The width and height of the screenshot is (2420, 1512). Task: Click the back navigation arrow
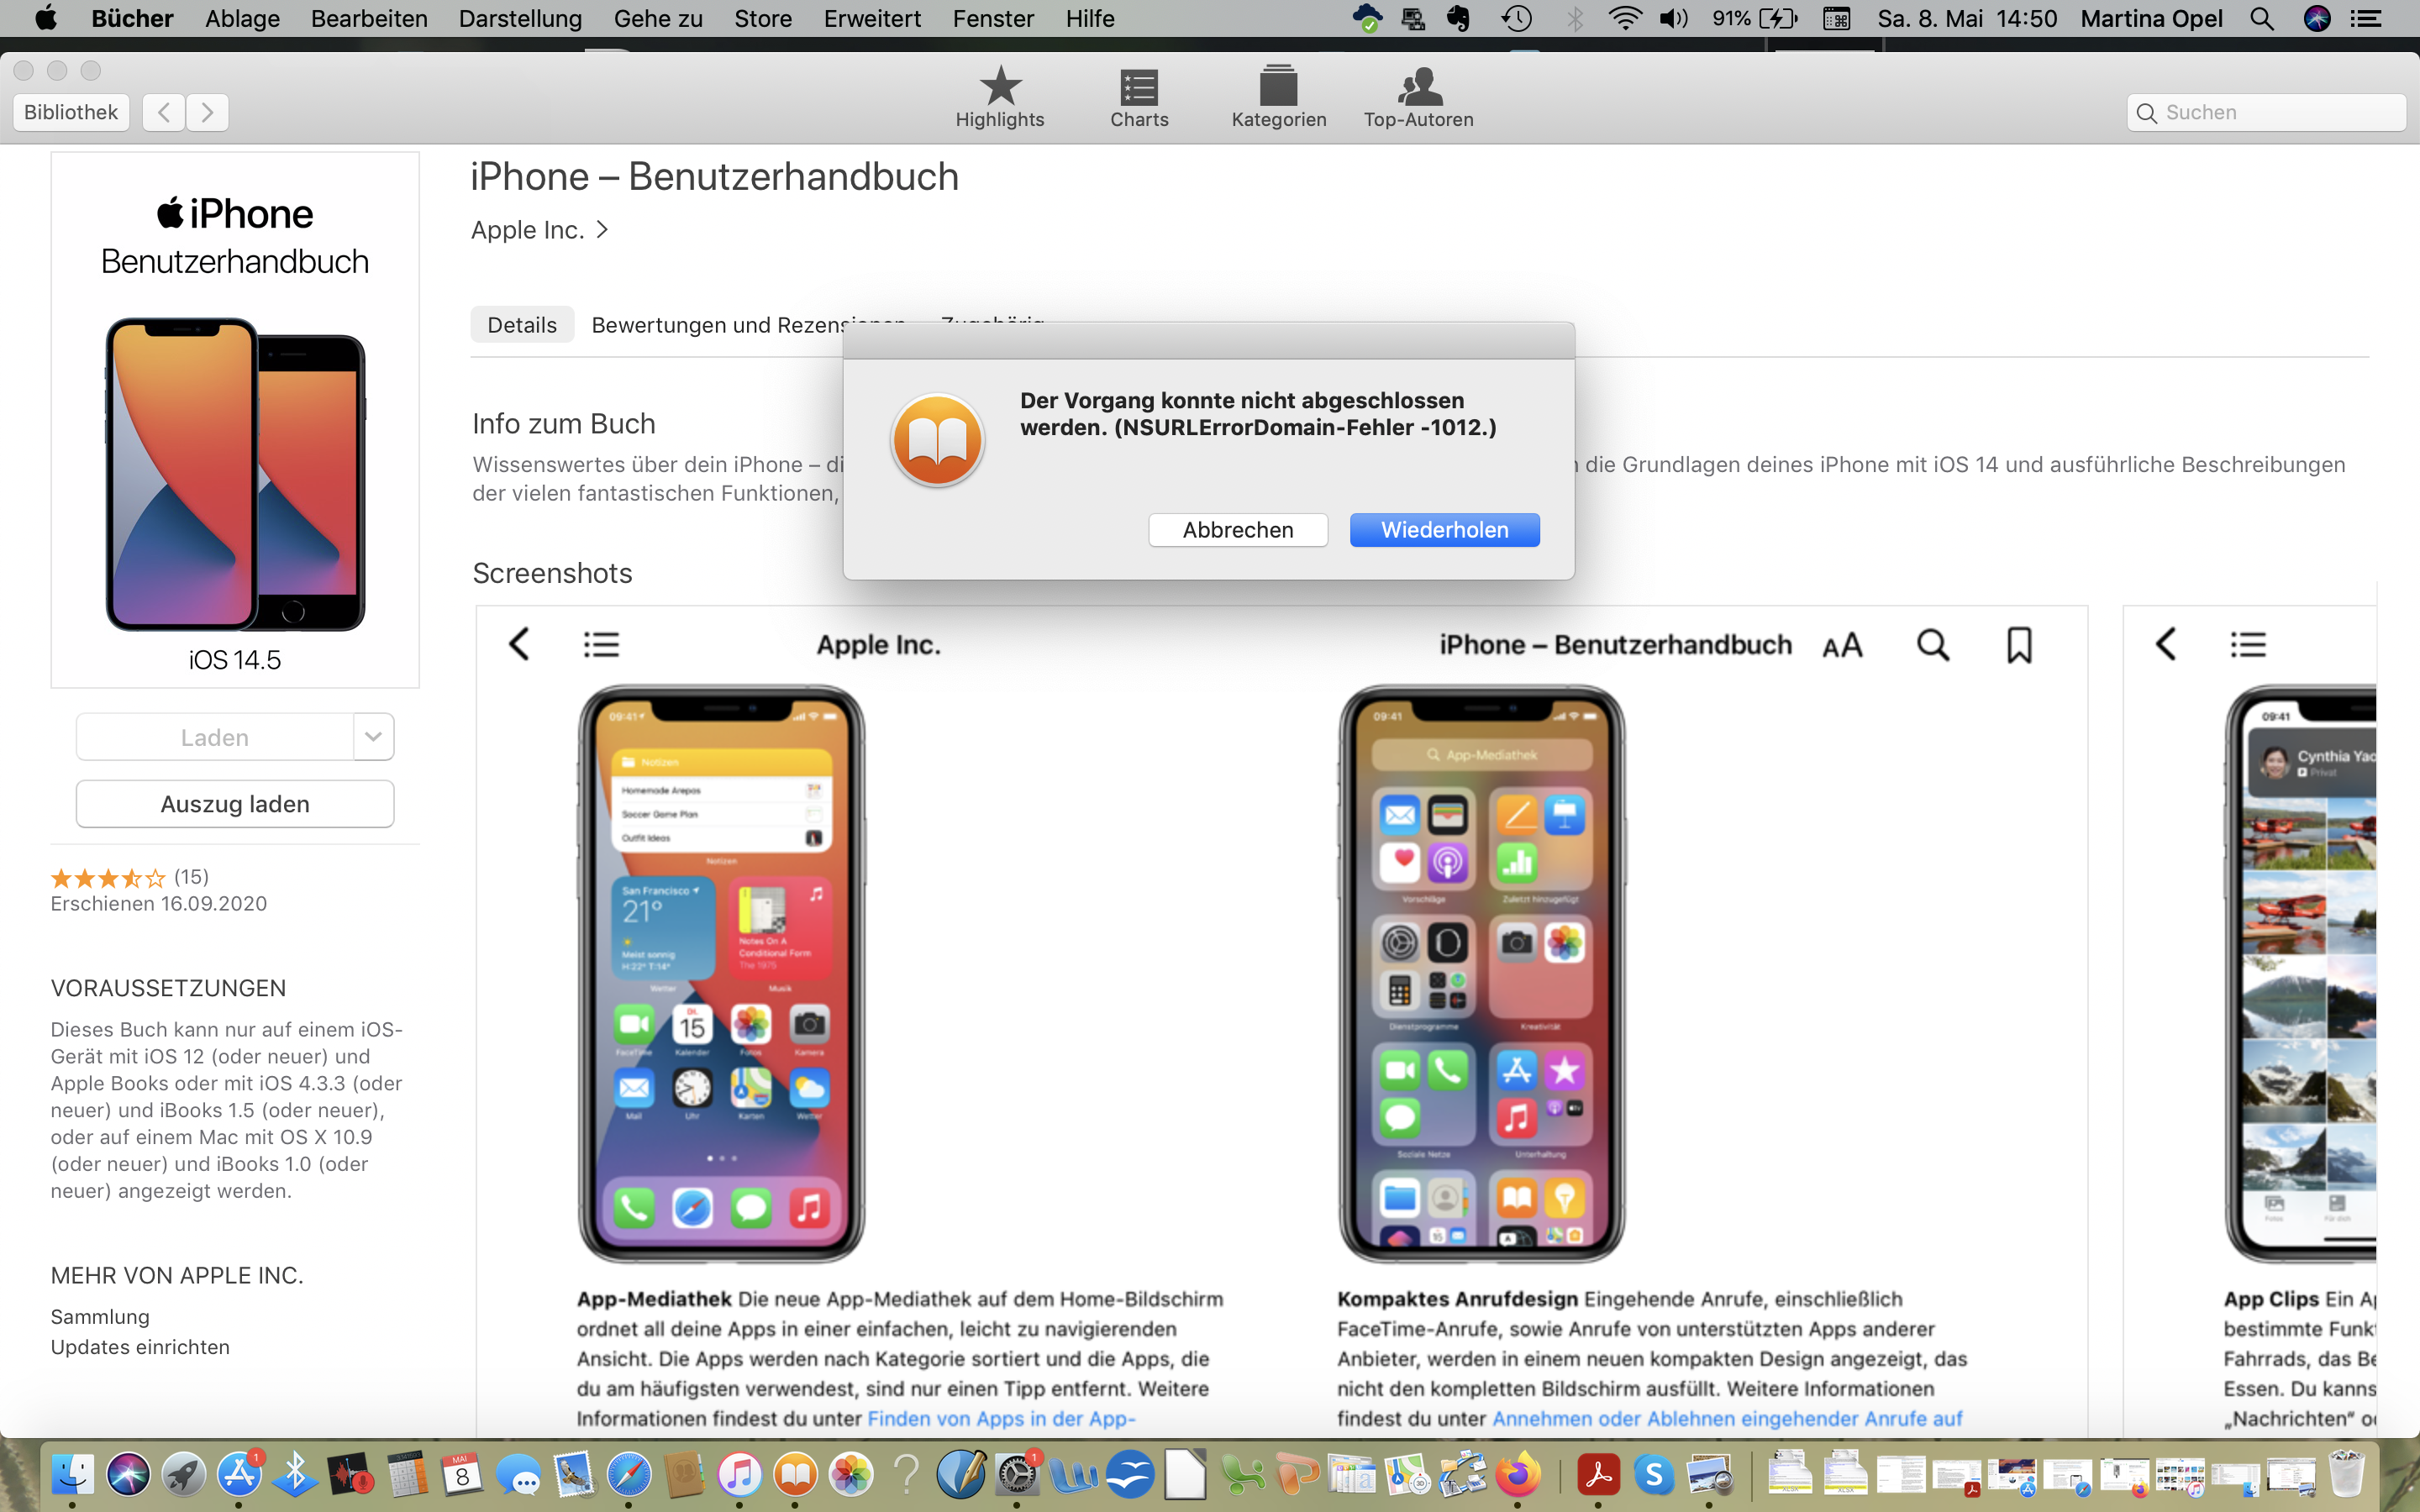tap(164, 112)
